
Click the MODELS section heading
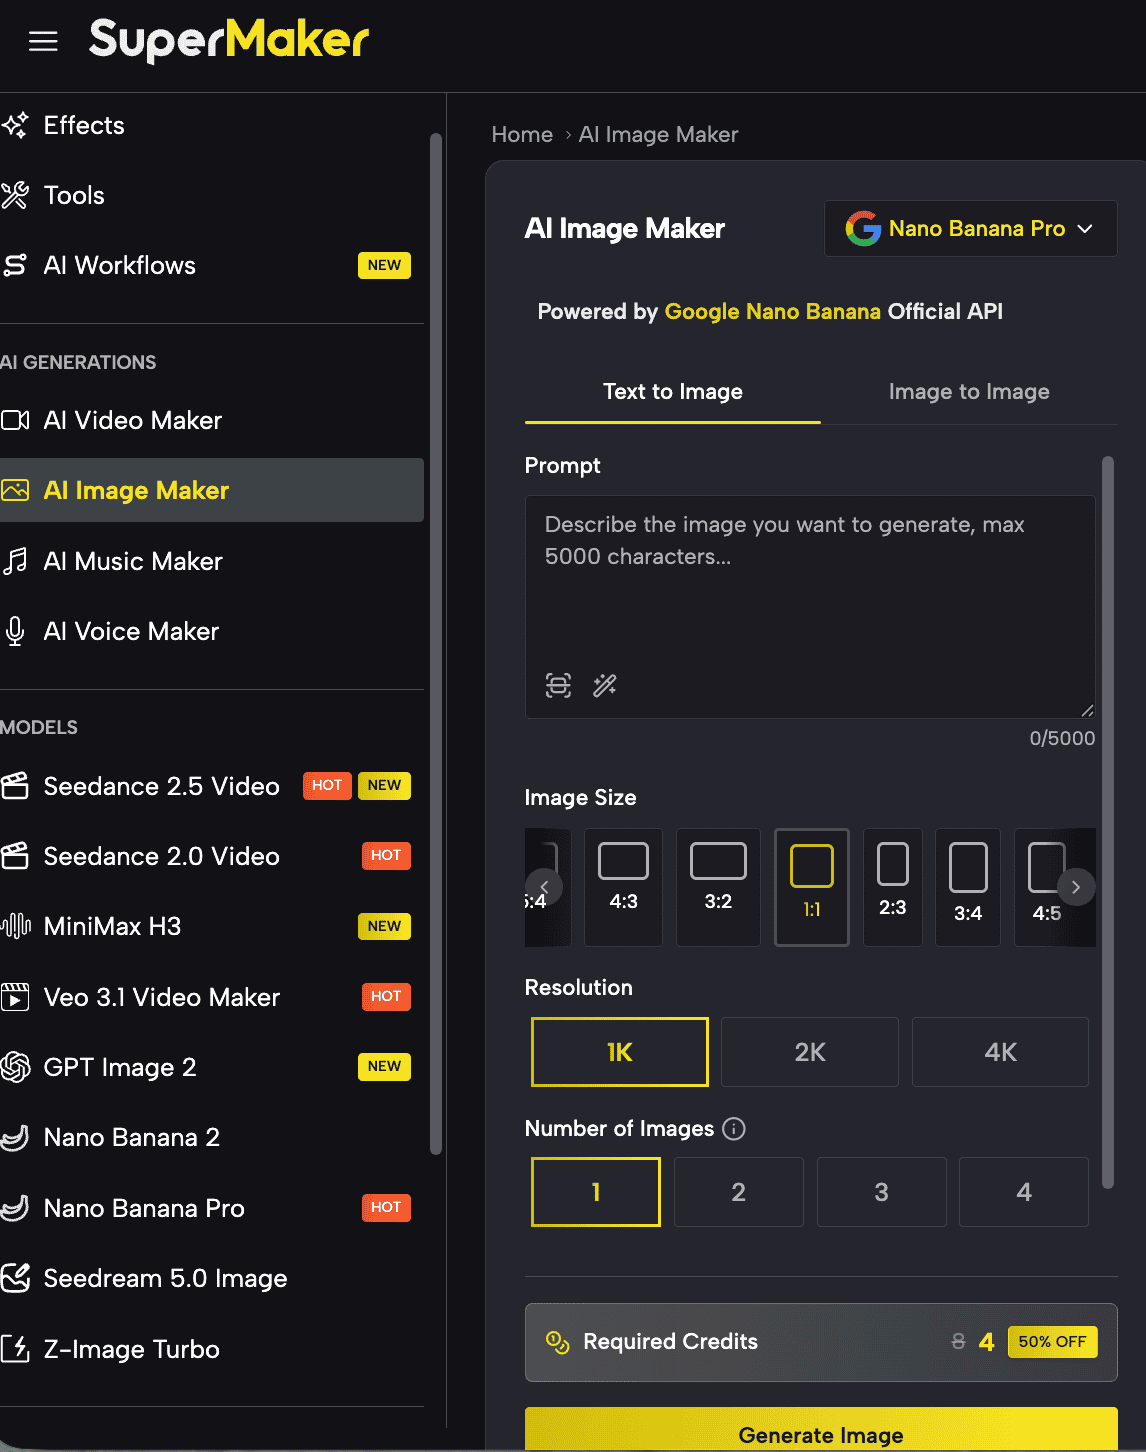[x=39, y=727]
